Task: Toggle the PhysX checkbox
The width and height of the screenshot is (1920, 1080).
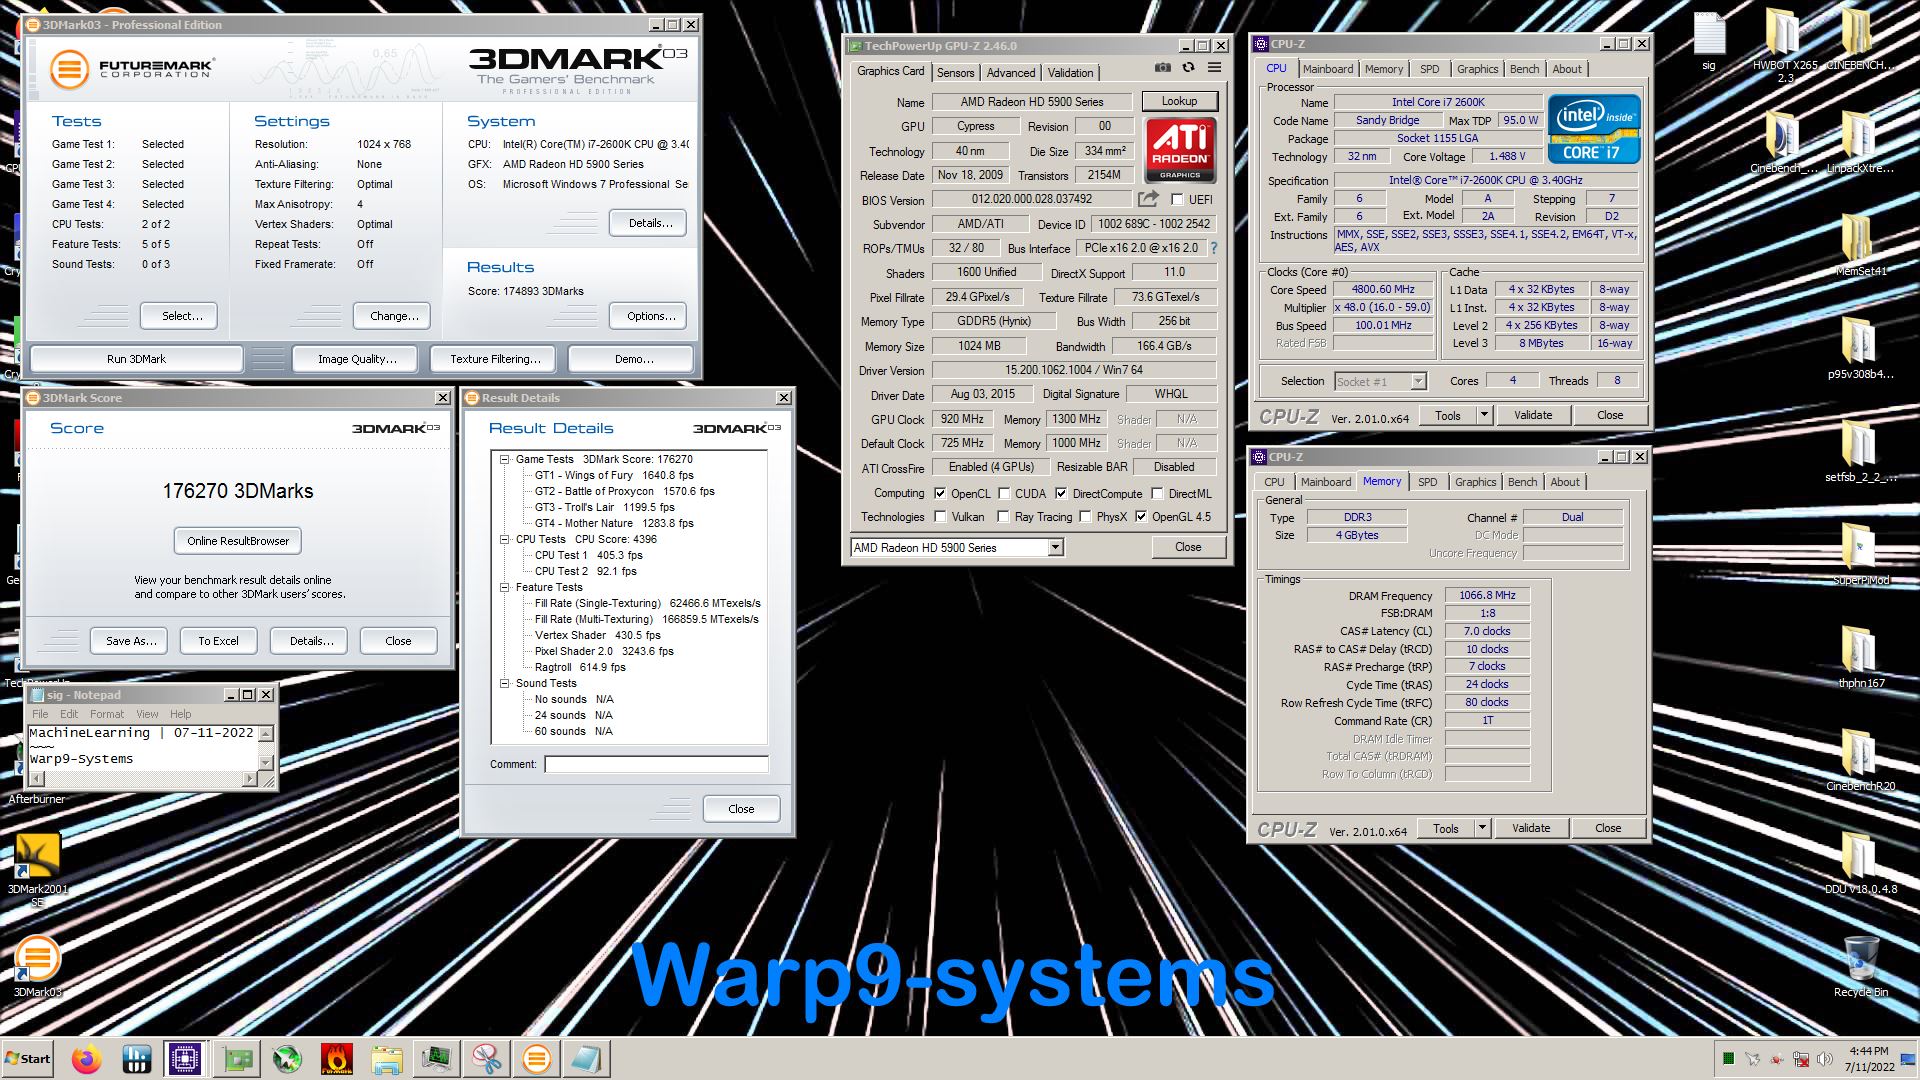Action: tap(1085, 516)
